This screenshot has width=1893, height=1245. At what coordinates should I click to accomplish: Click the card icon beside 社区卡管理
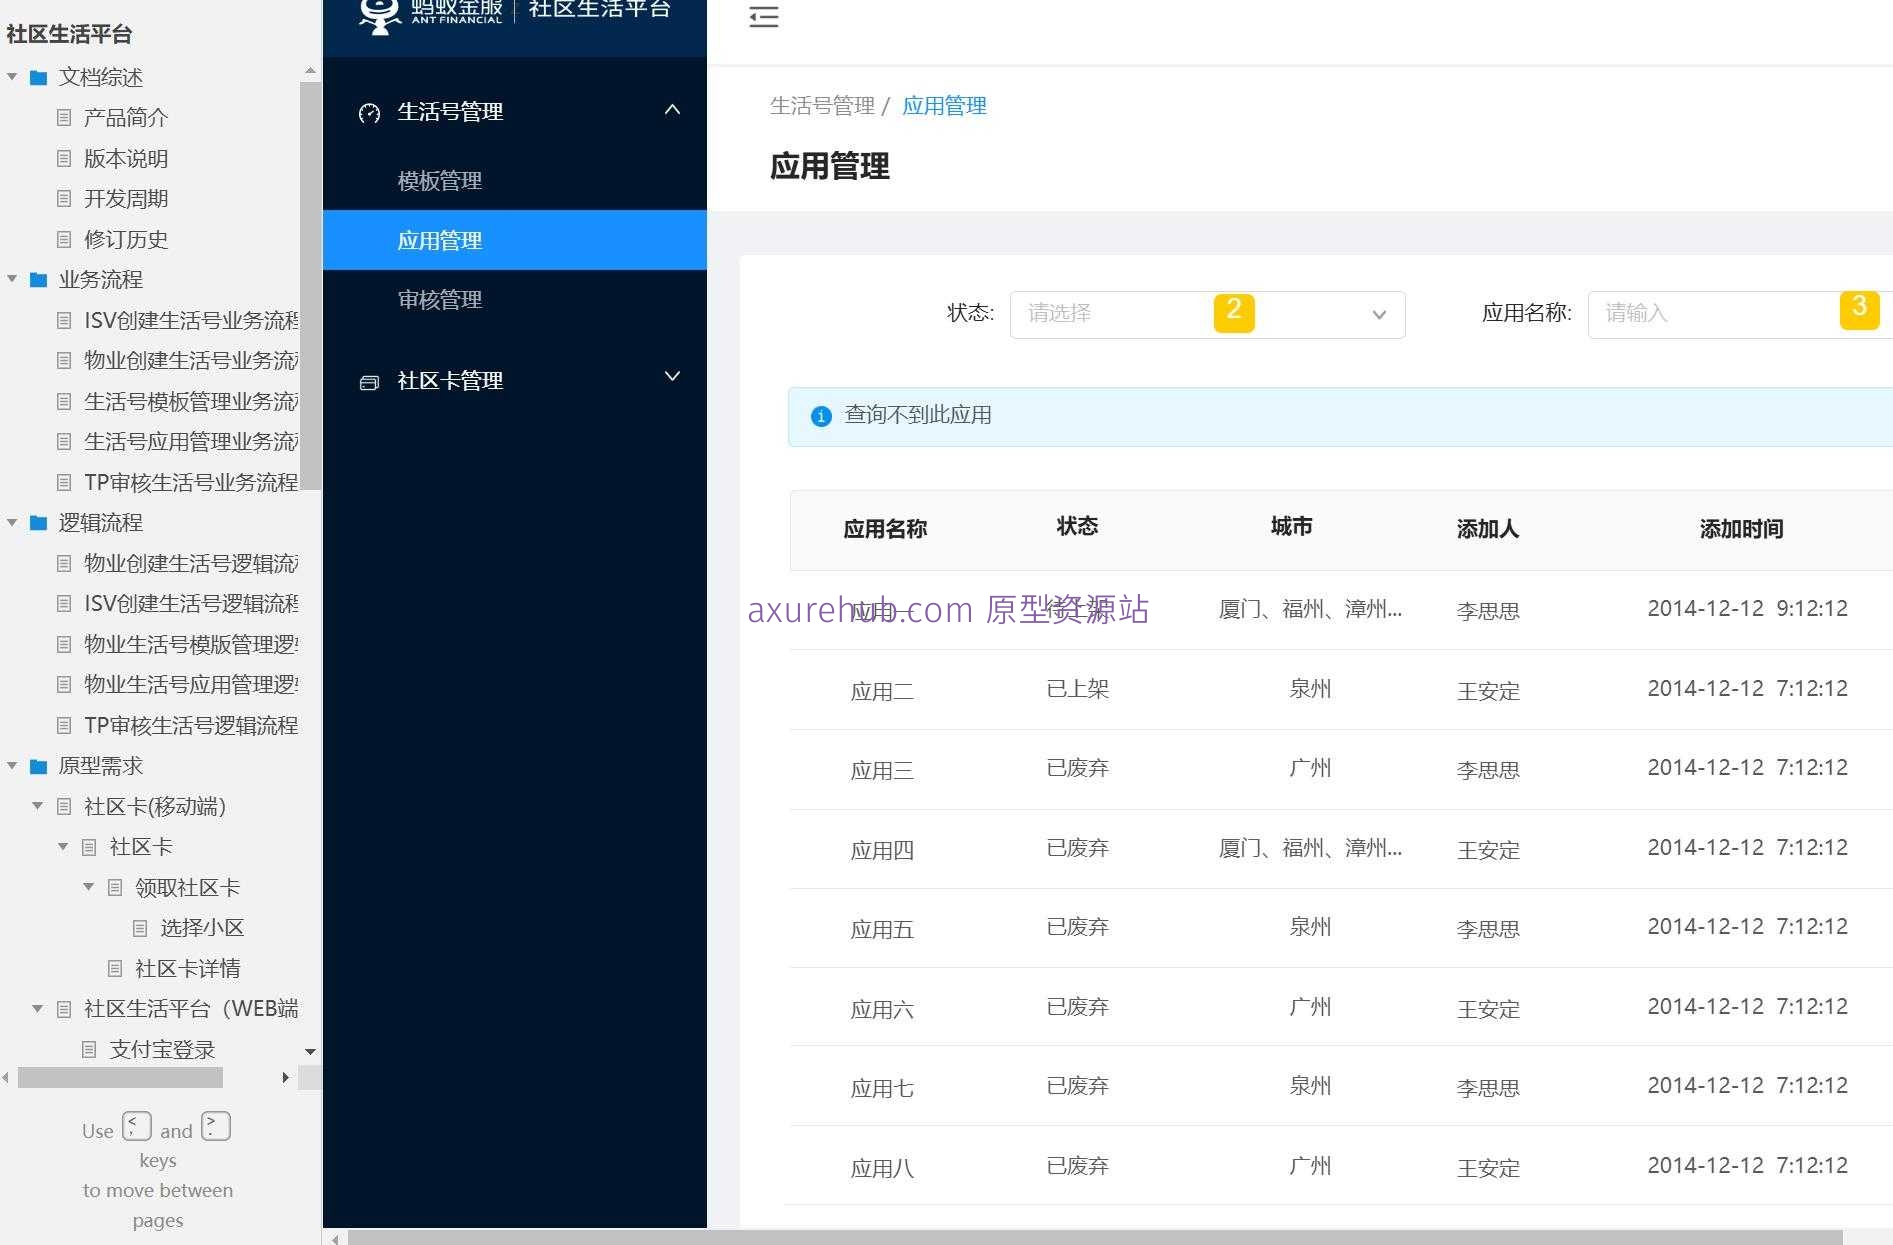pos(368,381)
